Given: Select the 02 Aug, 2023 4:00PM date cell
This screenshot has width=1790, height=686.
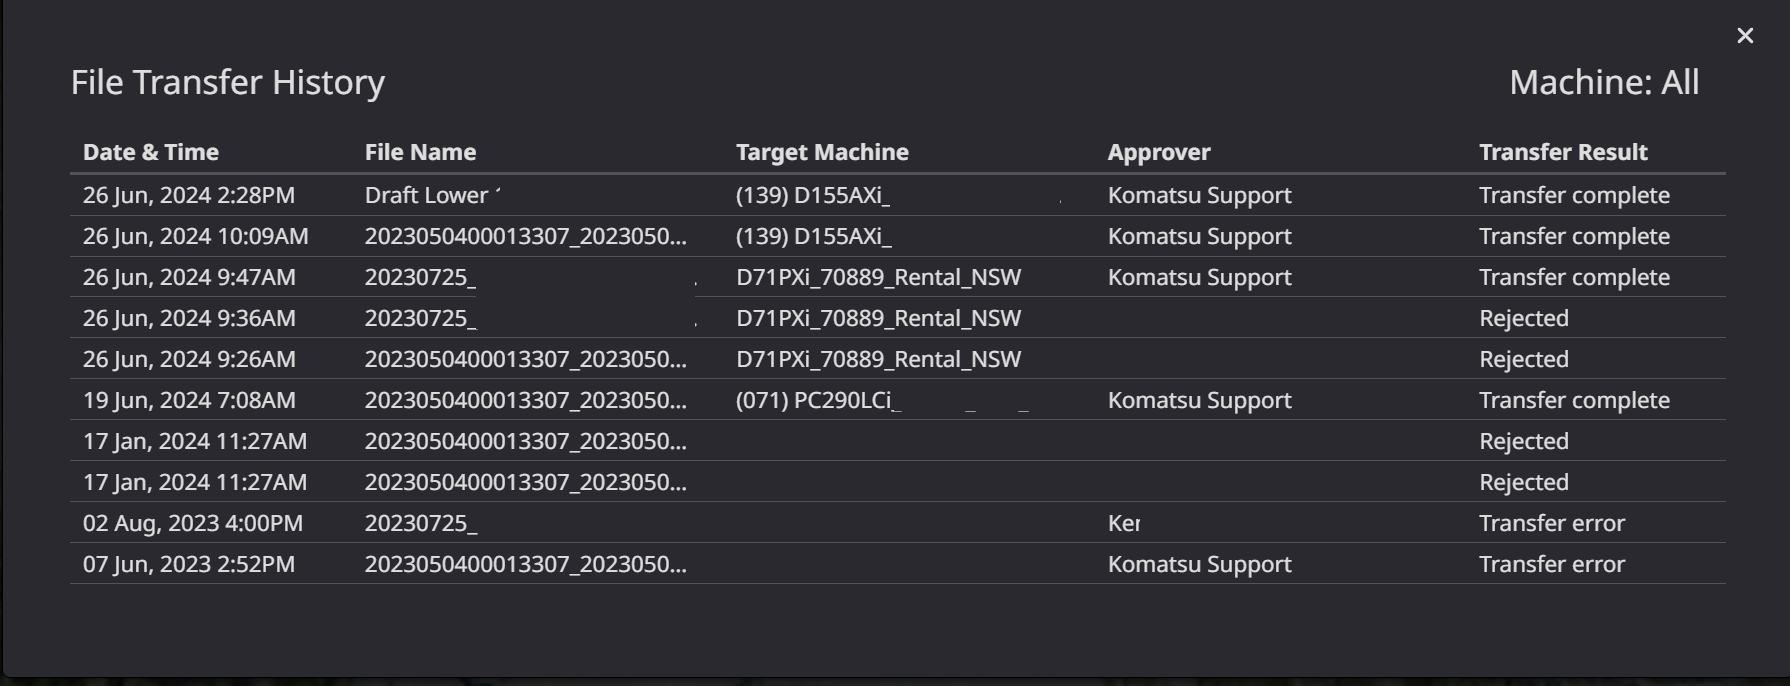Looking at the screenshot, I should [x=193, y=523].
